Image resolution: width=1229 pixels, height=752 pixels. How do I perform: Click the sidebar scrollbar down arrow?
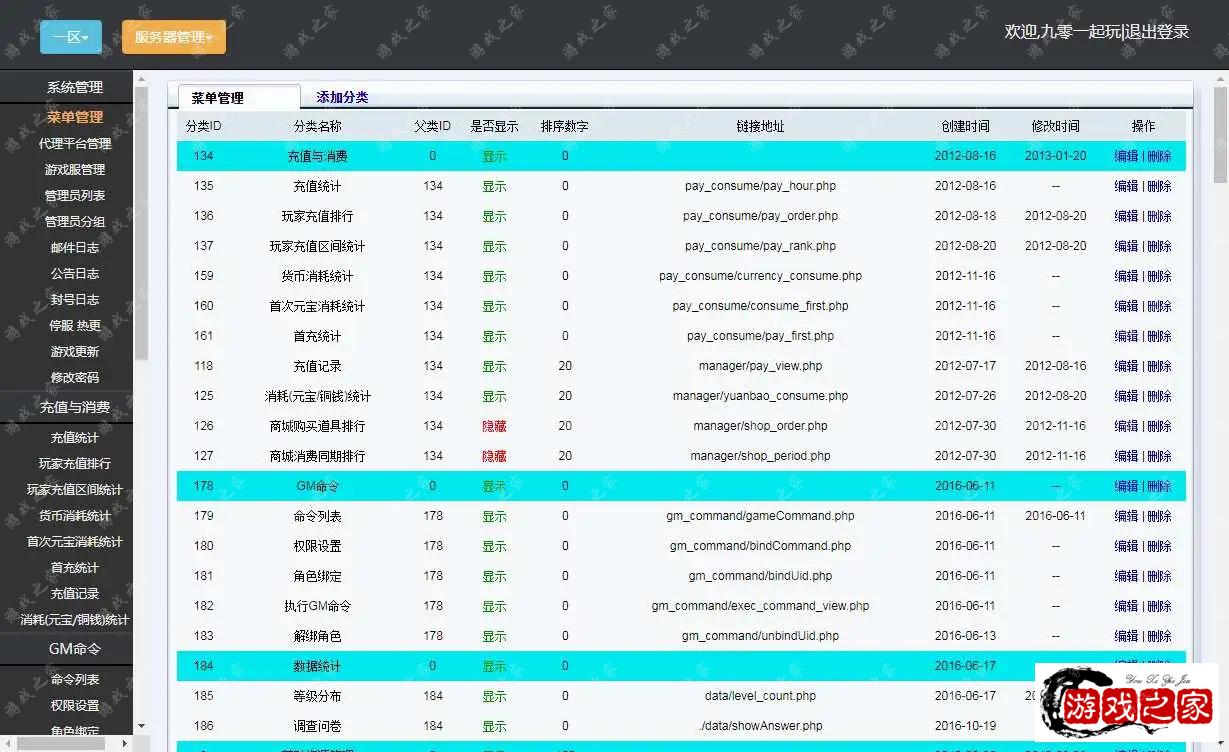point(141,726)
